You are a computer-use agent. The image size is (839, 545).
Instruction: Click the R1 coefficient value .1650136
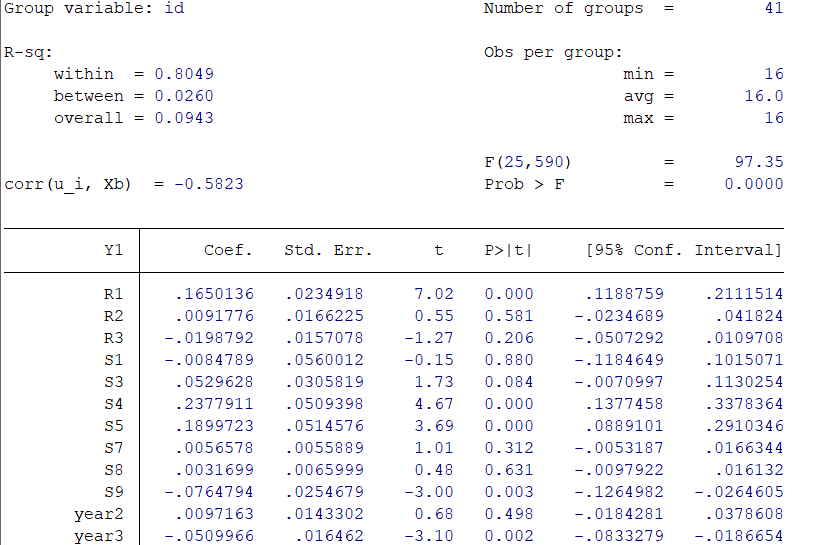coord(214,294)
